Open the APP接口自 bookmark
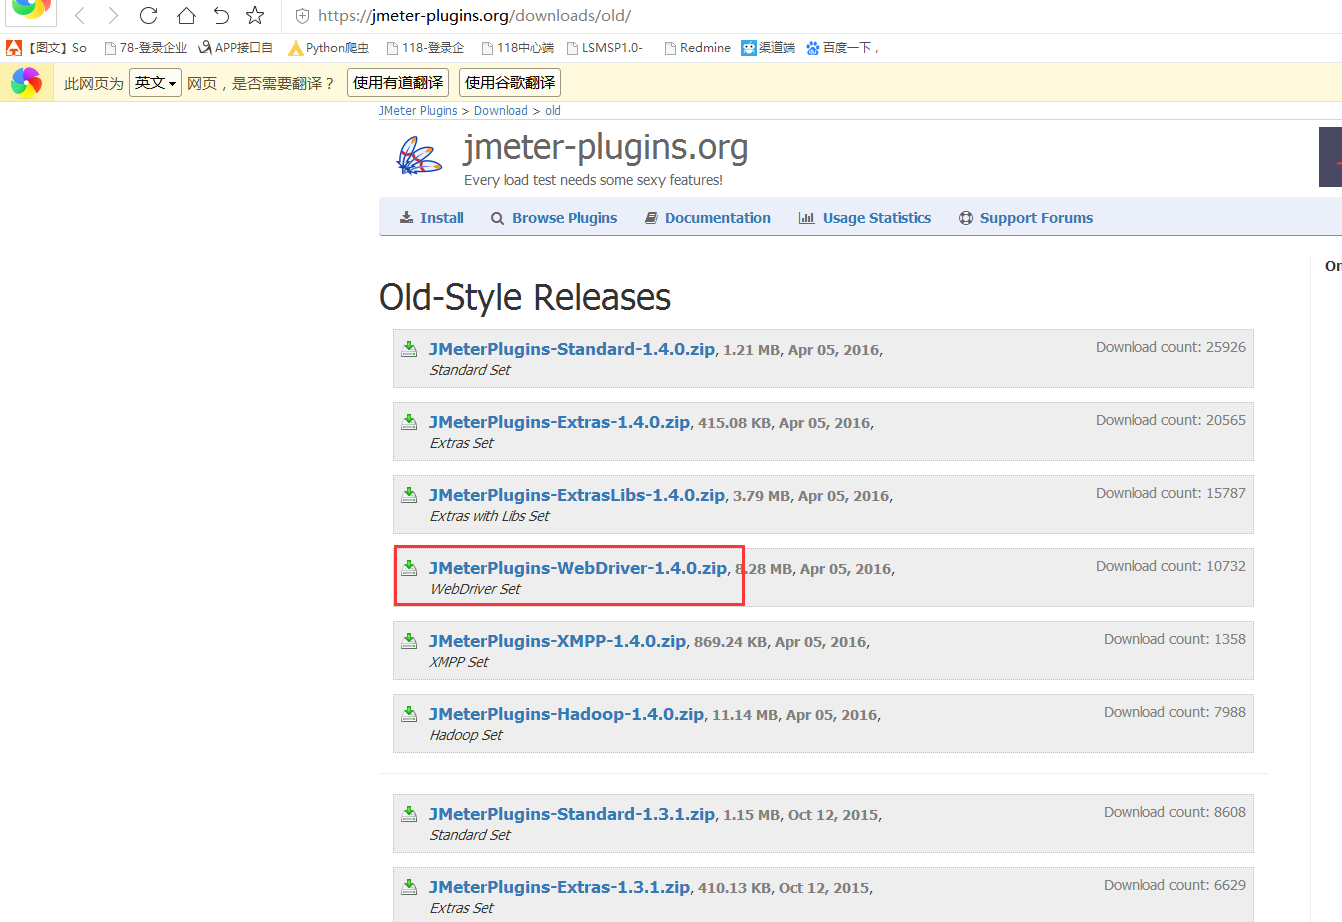This screenshot has height=922, width=1342. 236,48
